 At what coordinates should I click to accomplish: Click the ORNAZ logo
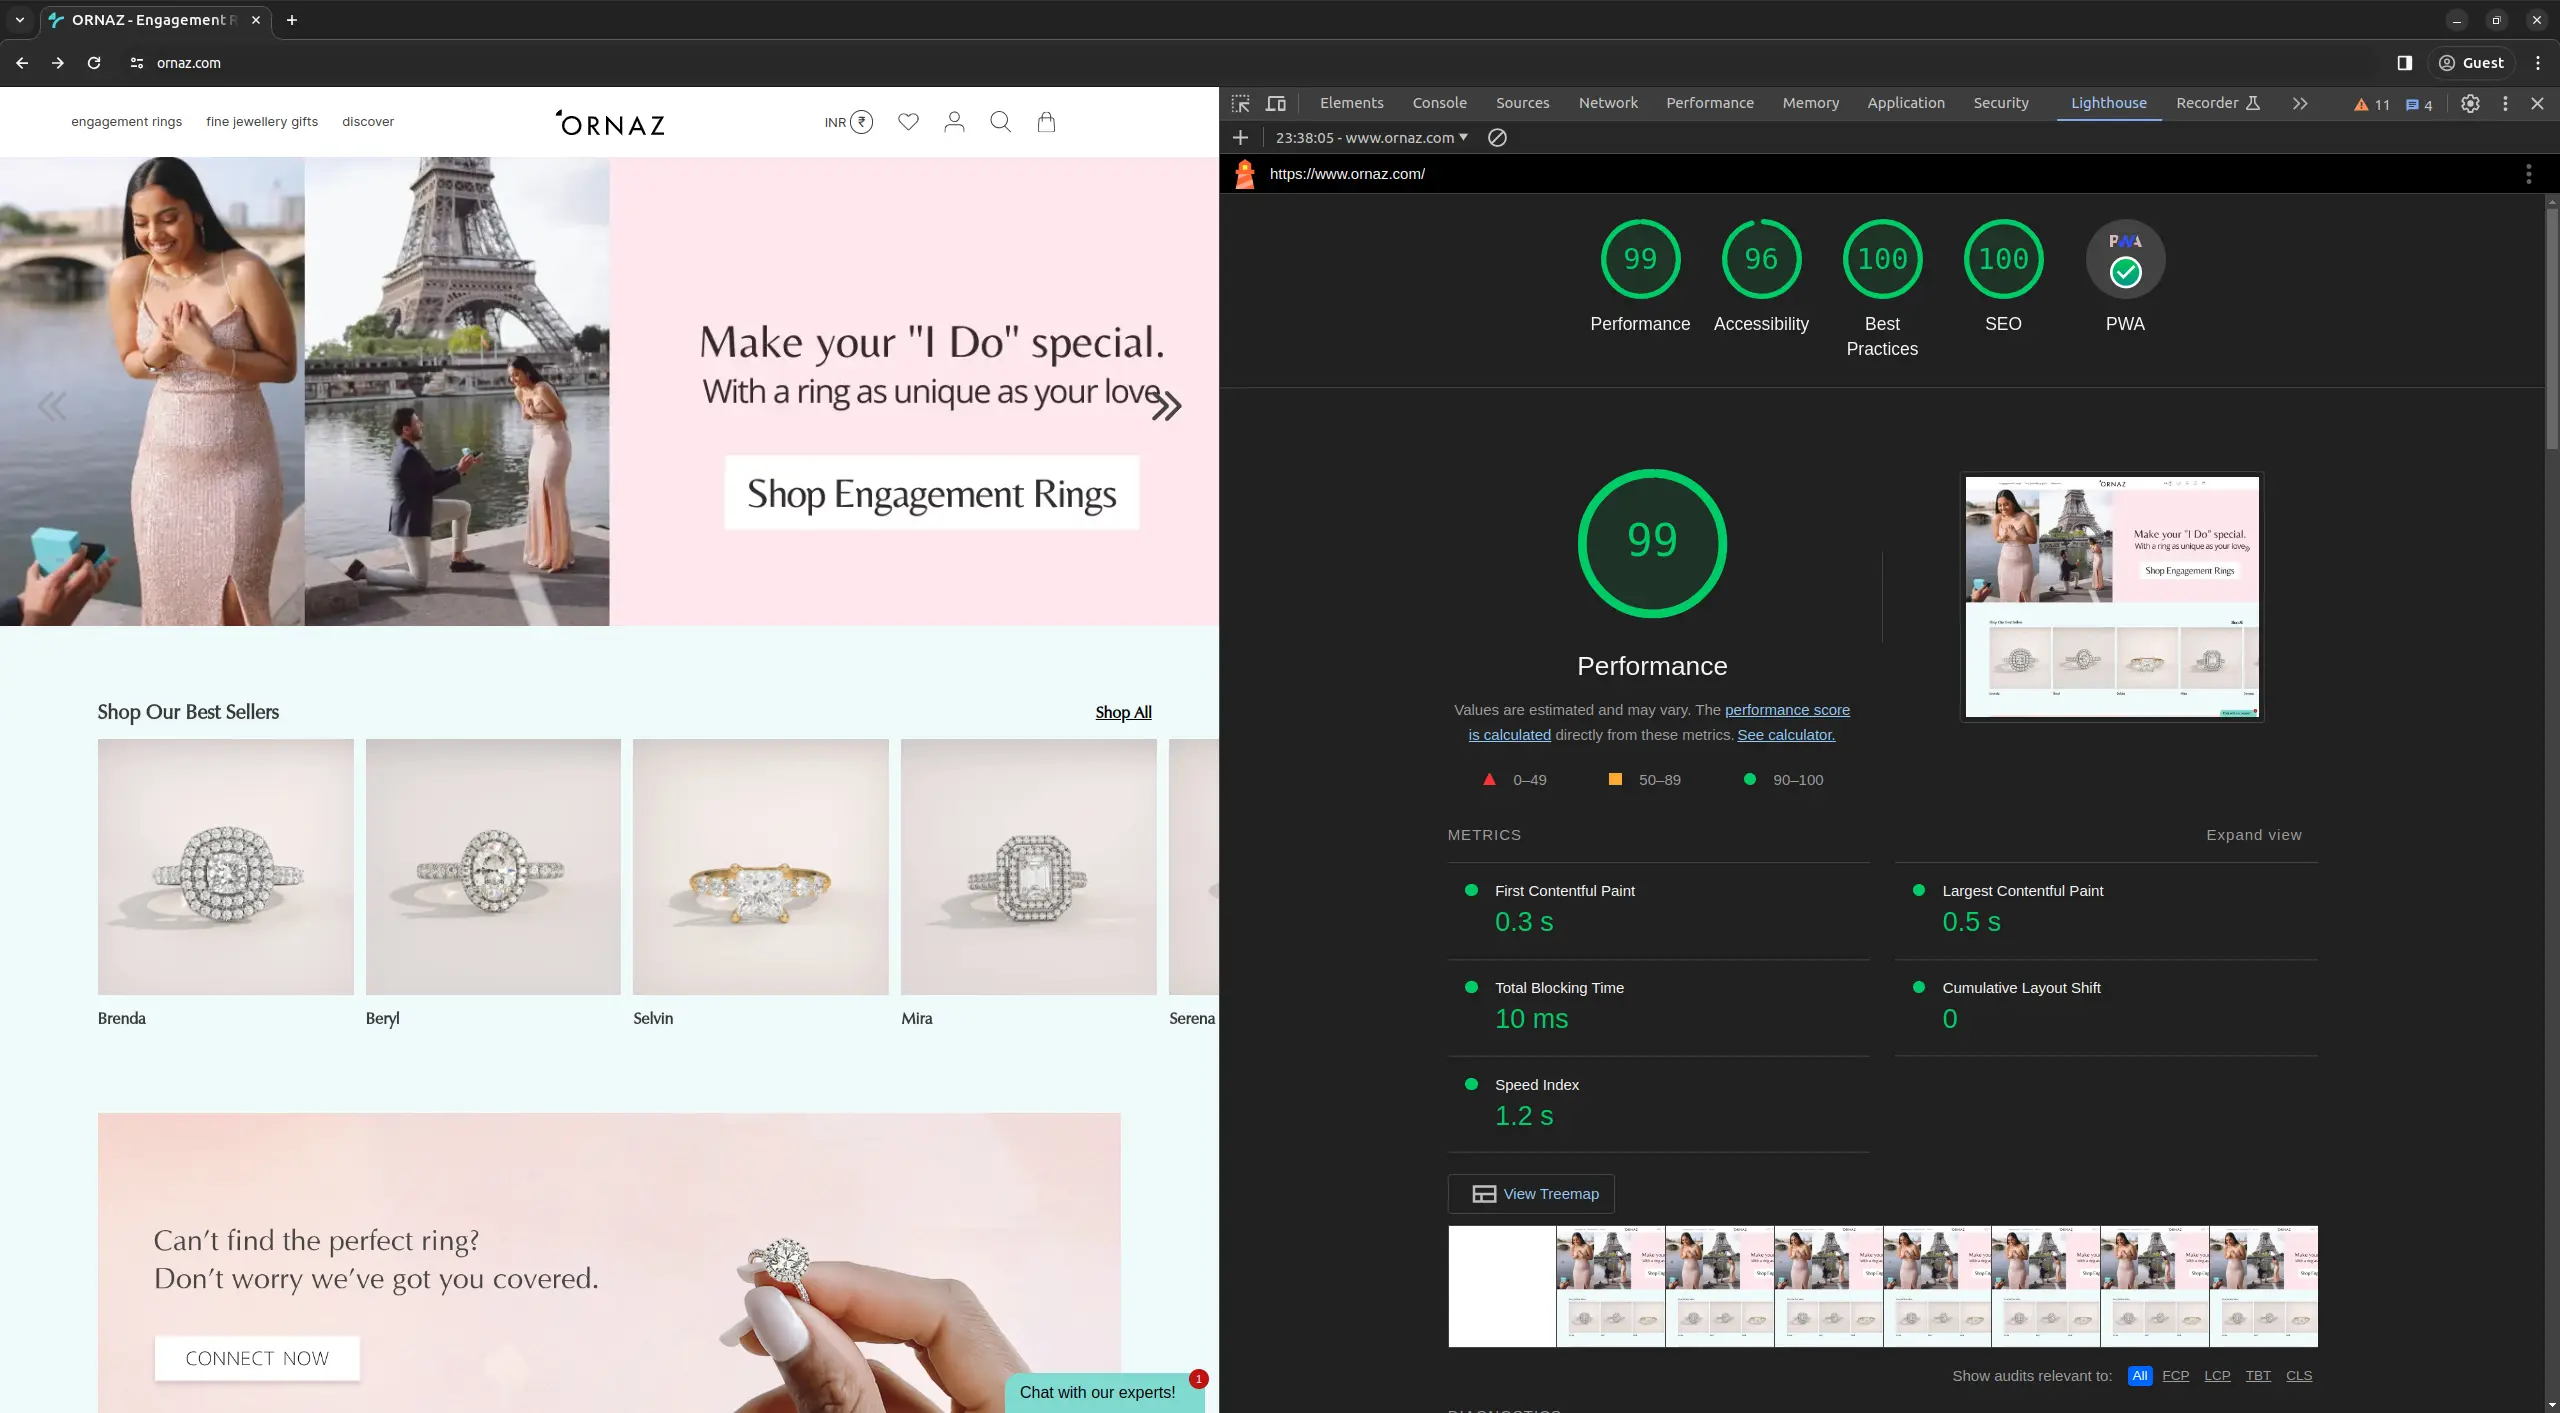point(610,123)
